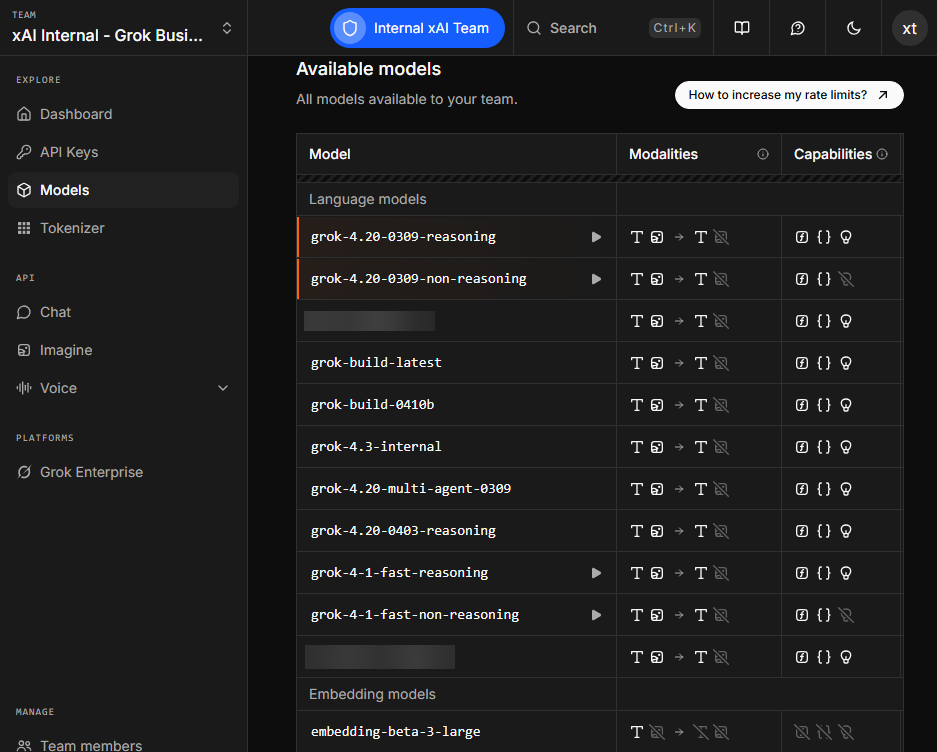This screenshot has height=752, width=937.
Task: Toggle dark mode moon icon
Action: [853, 28]
